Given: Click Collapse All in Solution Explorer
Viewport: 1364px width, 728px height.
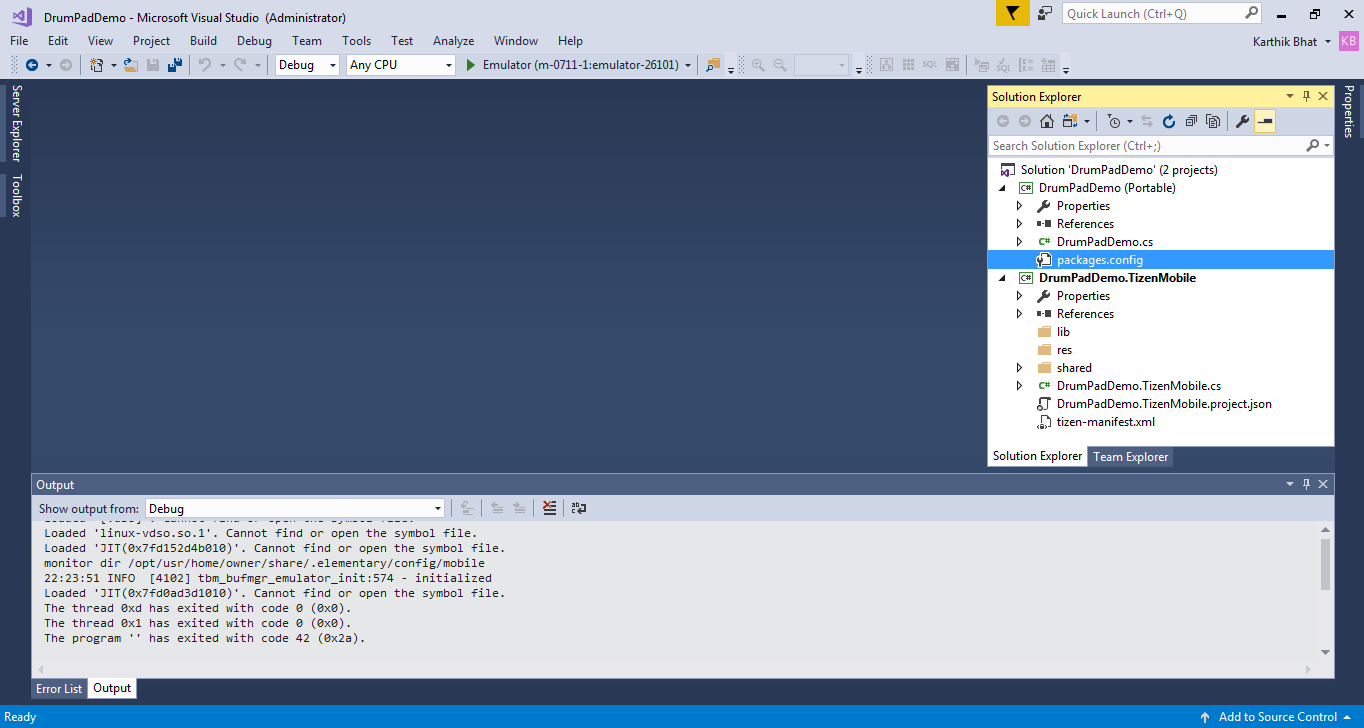Looking at the screenshot, I should (x=1191, y=121).
